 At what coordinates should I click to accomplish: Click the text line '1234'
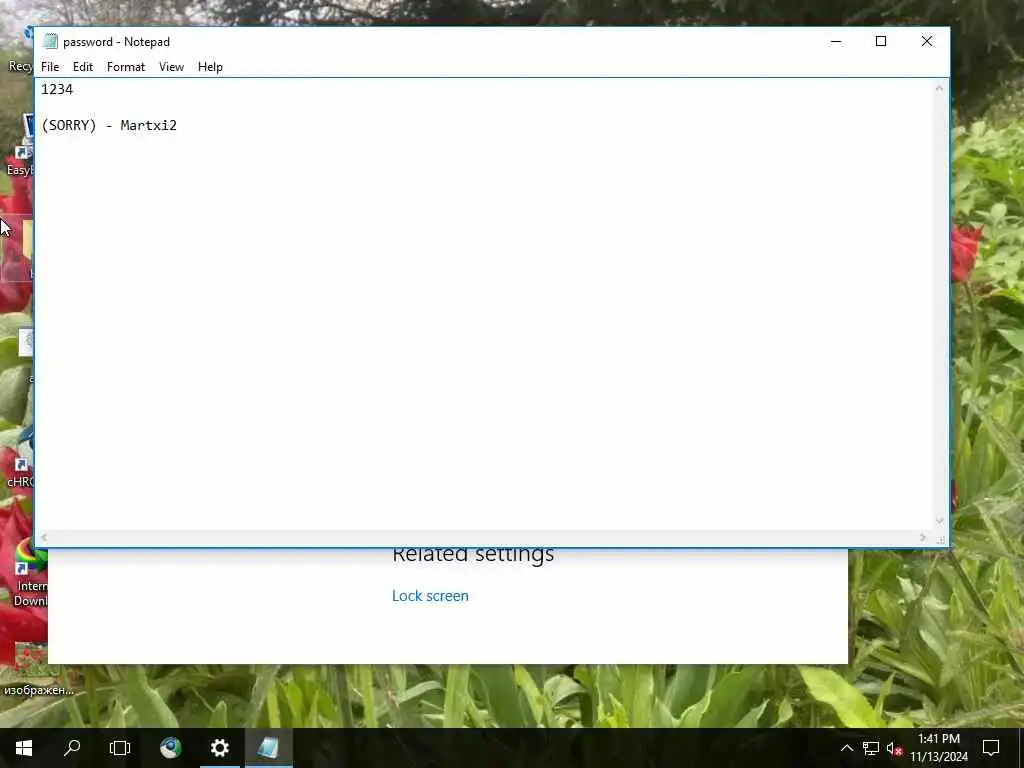click(x=57, y=89)
